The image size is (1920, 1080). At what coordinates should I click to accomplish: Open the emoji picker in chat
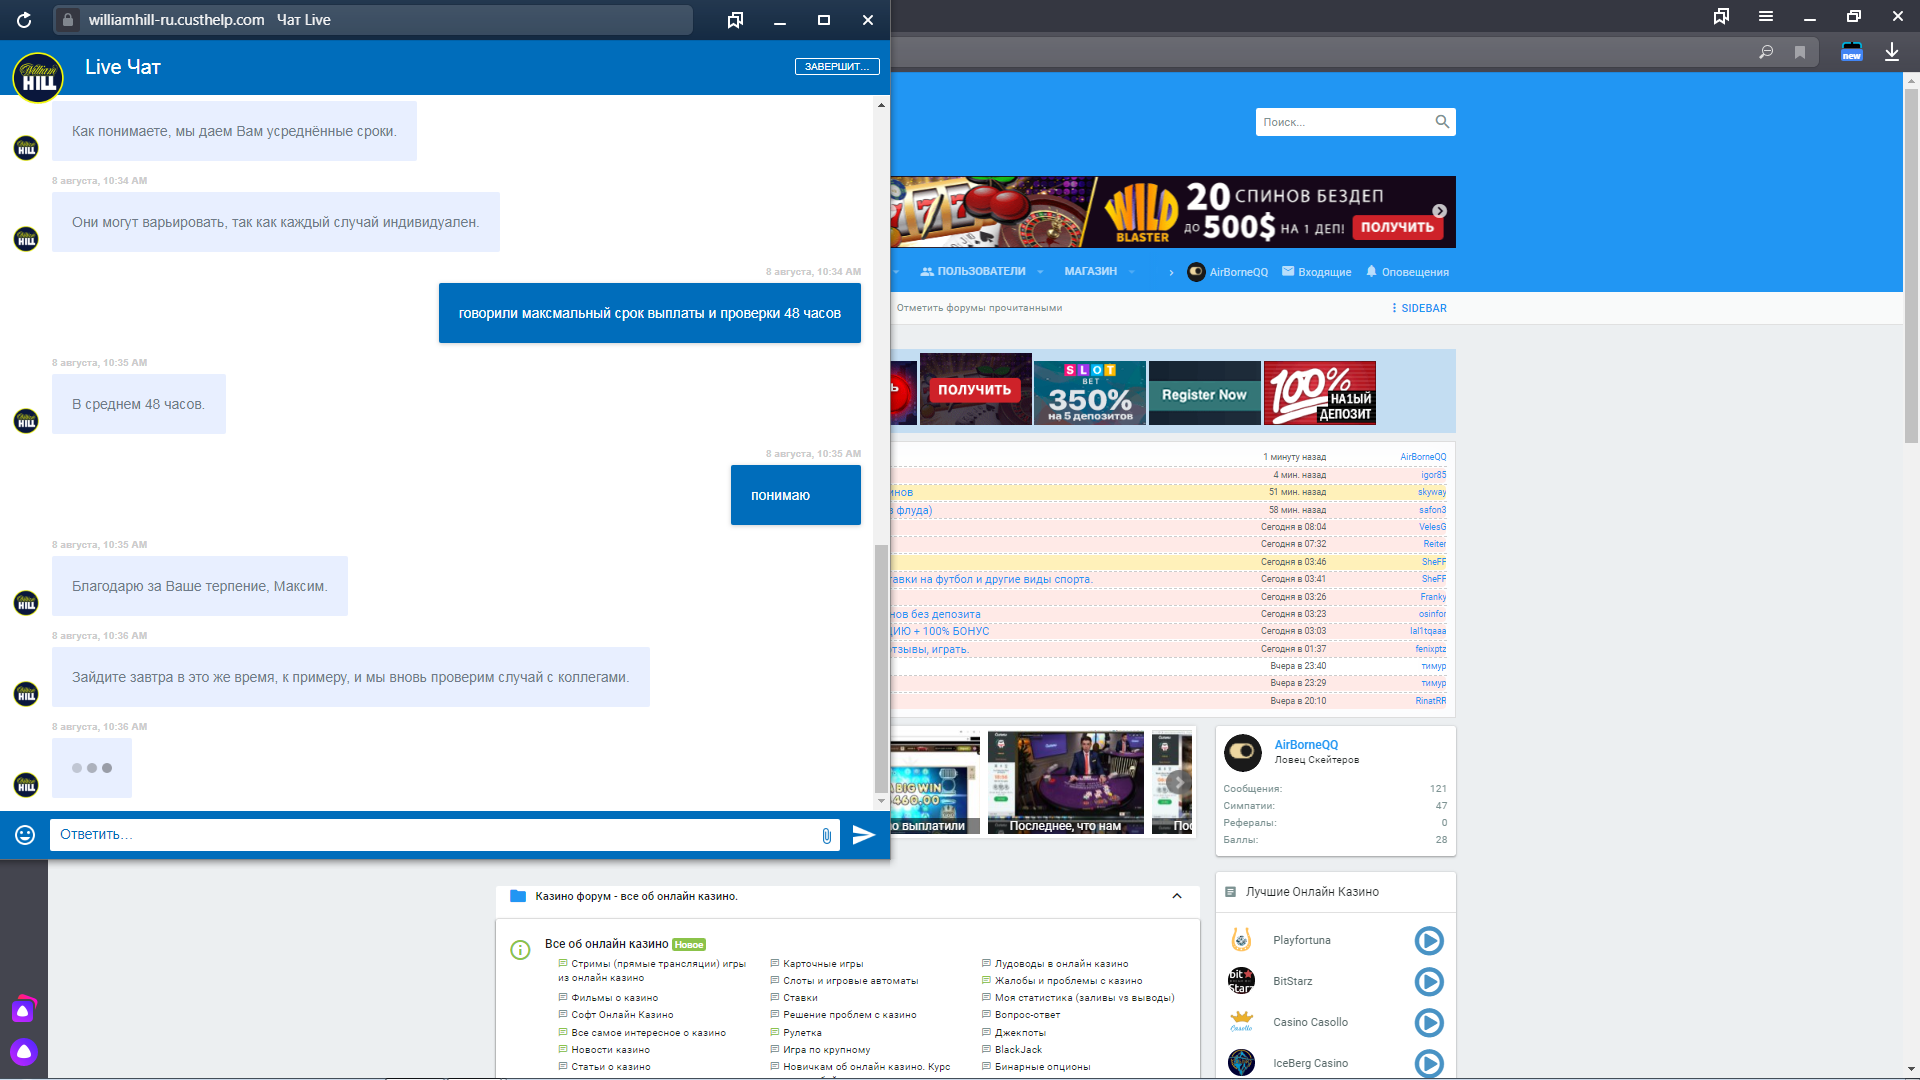(x=25, y=835)
